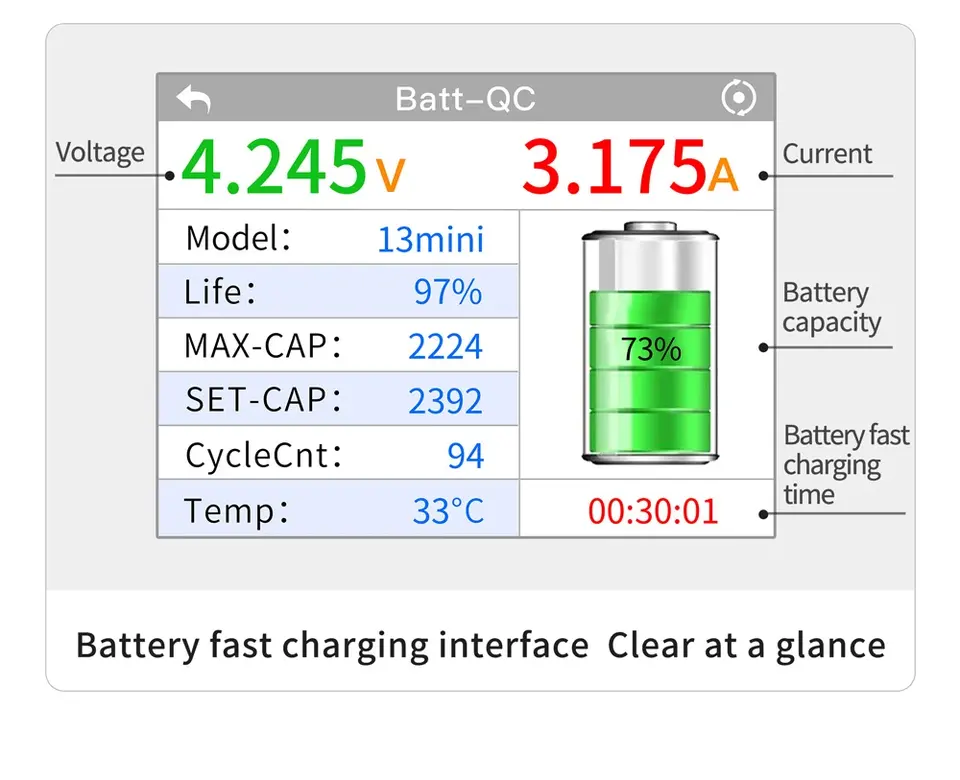
Task: Select the Model 13mini row
Action: point(337,239)
